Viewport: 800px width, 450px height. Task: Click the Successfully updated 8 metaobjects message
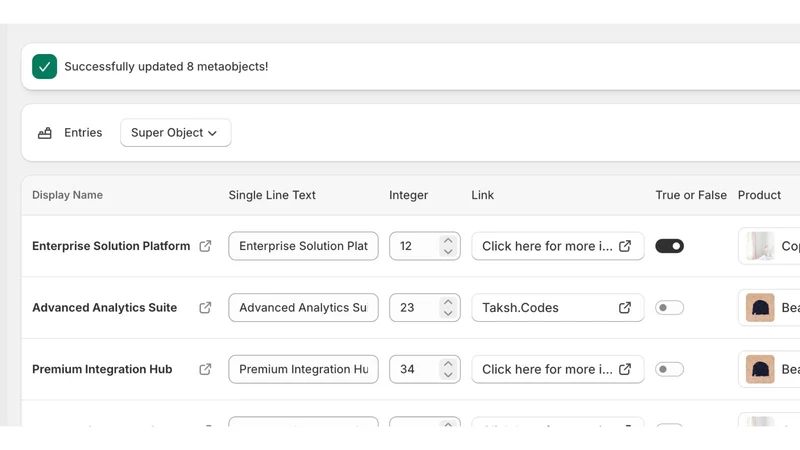[166, 67]
